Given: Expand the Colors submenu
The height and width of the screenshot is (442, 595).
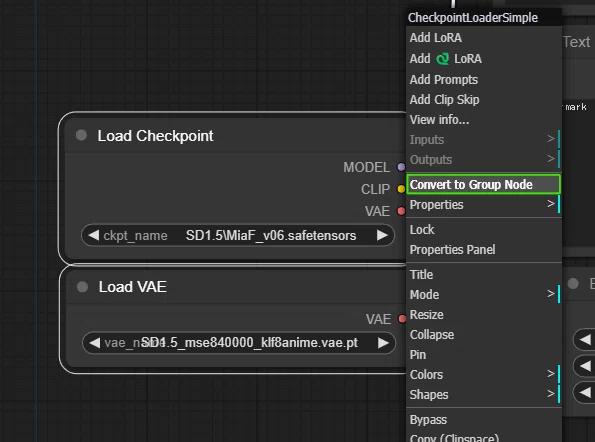Looking at the screenshot, I should tap(484, 374).
